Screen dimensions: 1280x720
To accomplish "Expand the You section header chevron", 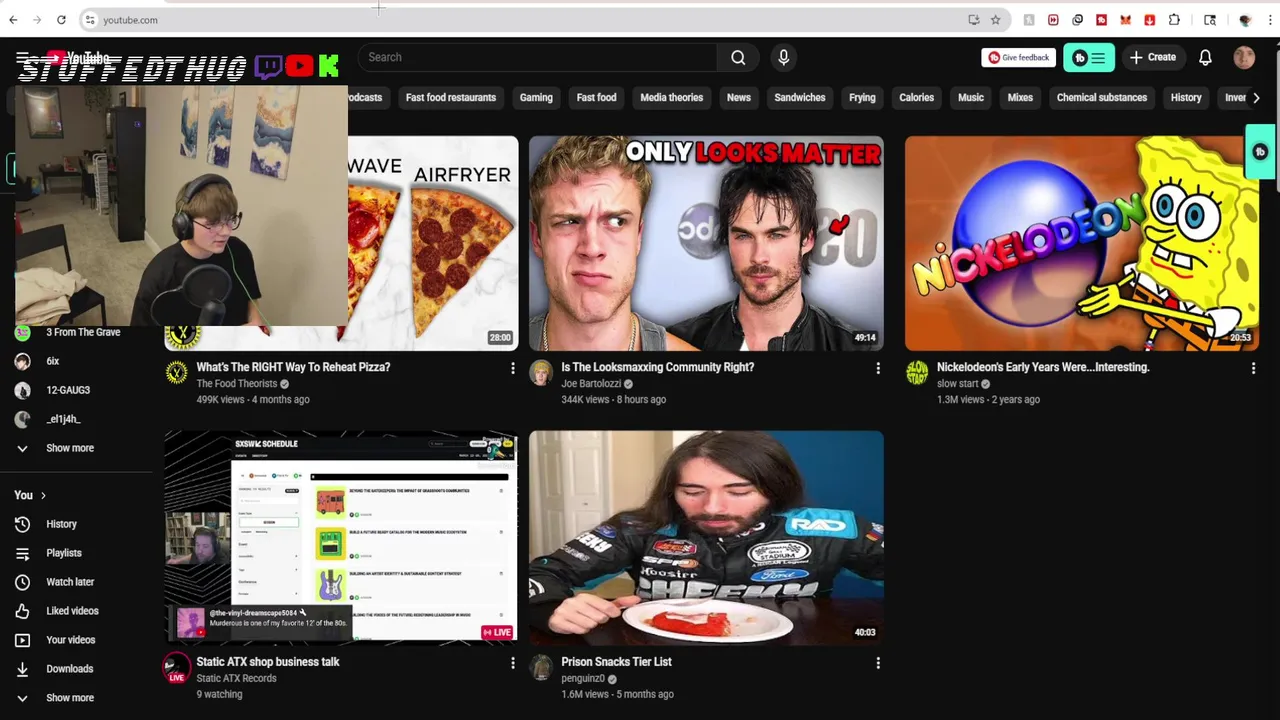I will coord(43,495).
